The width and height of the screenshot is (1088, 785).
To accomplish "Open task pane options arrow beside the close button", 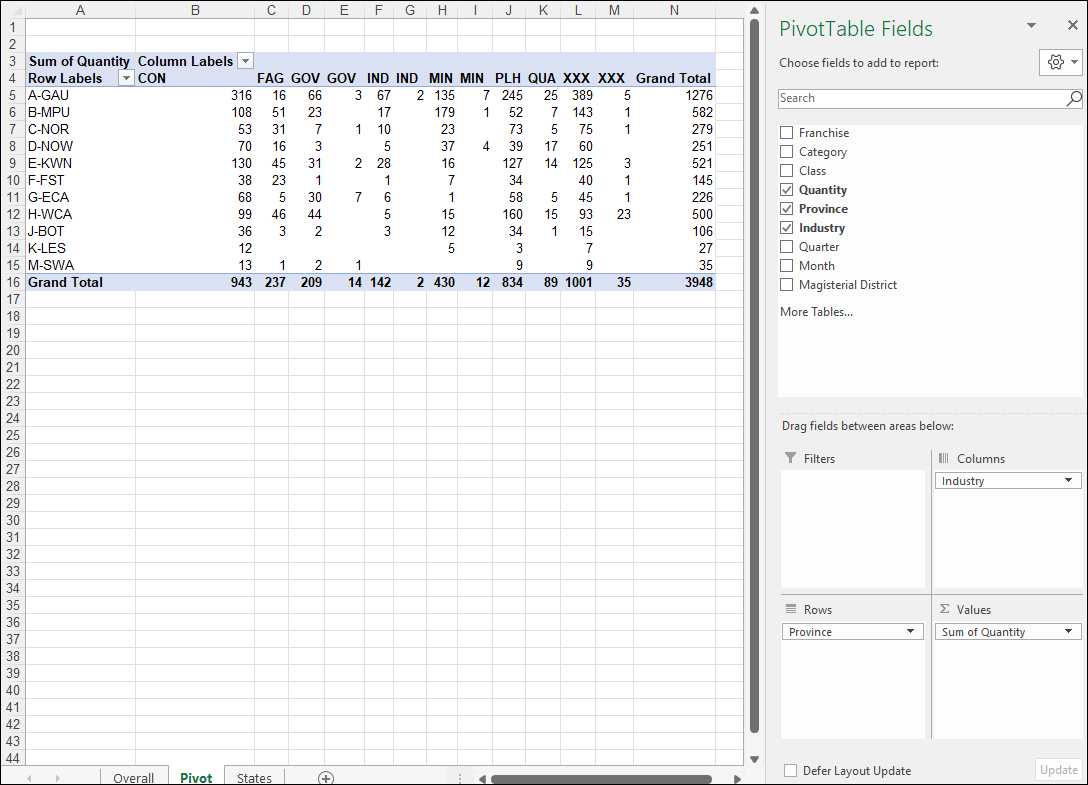I will coord(1032,26).
